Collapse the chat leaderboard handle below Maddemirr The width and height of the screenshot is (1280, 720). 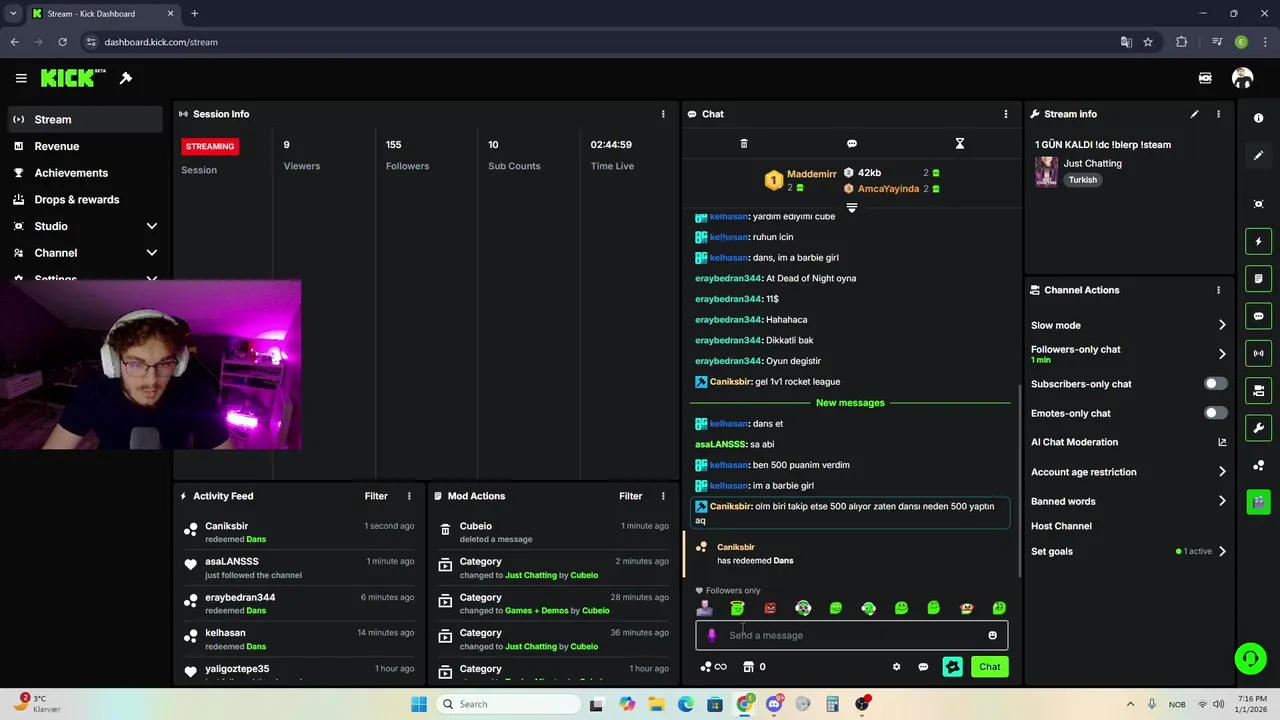(852, 208)
